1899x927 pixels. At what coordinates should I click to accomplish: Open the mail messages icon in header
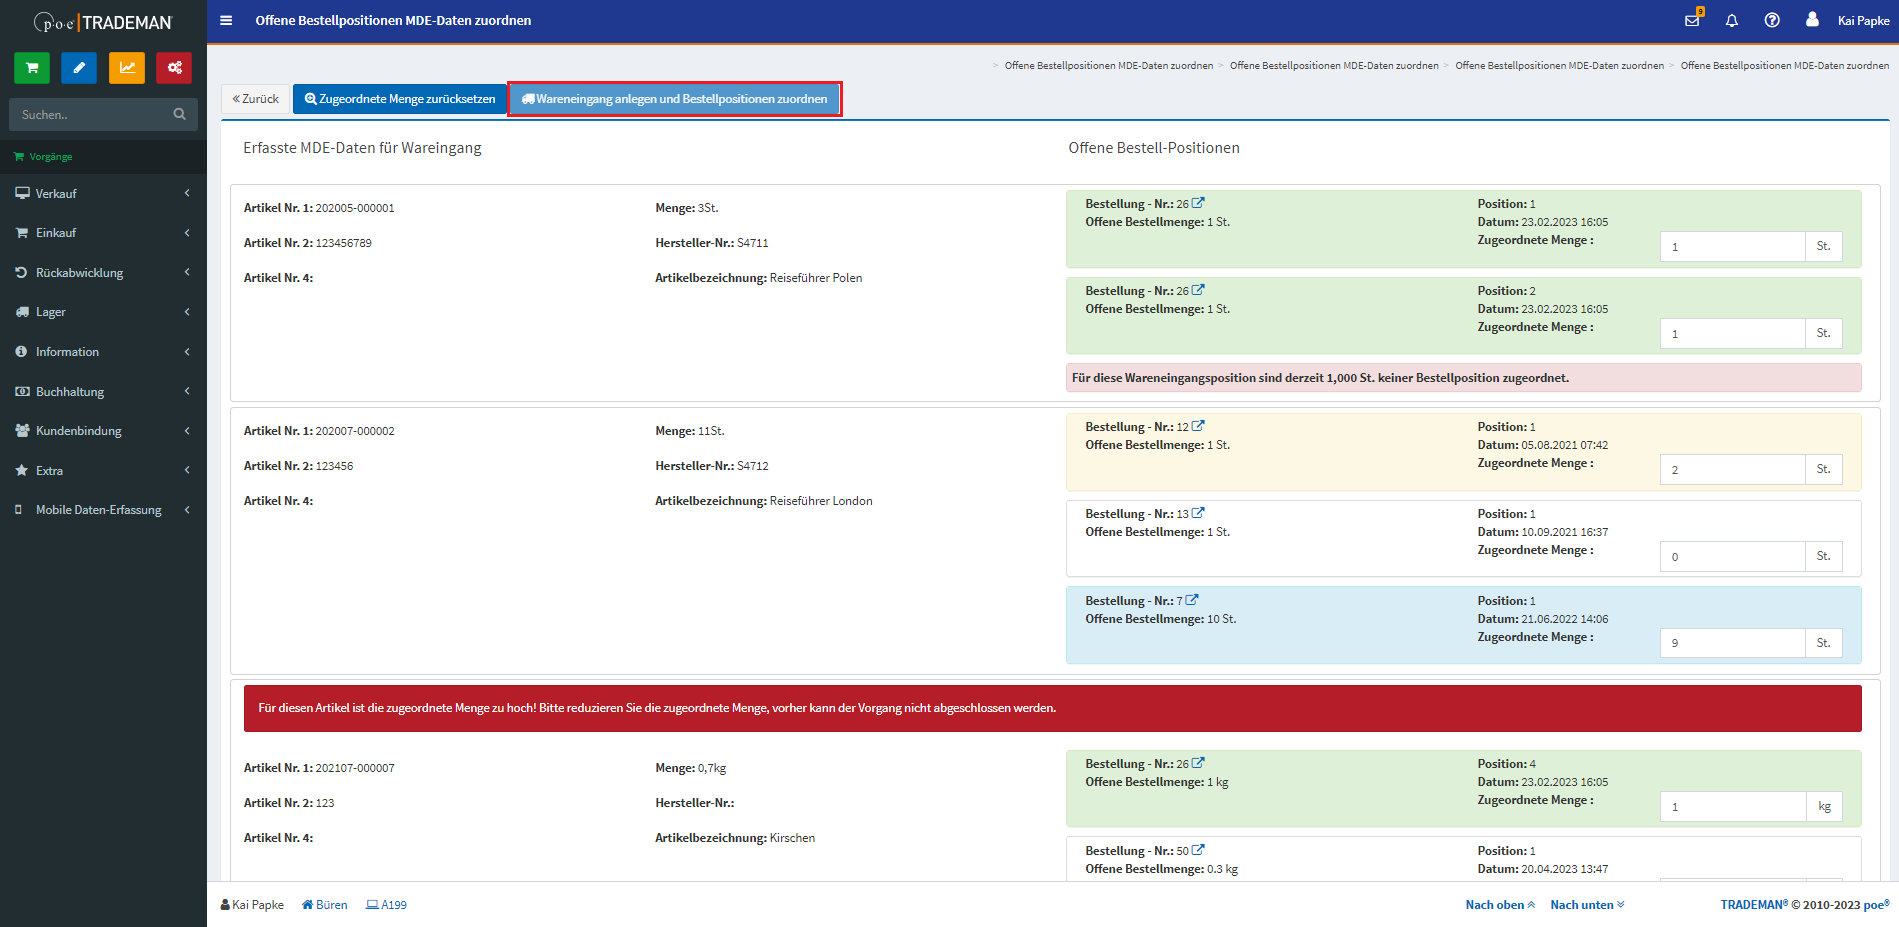tap(1692, 20)
